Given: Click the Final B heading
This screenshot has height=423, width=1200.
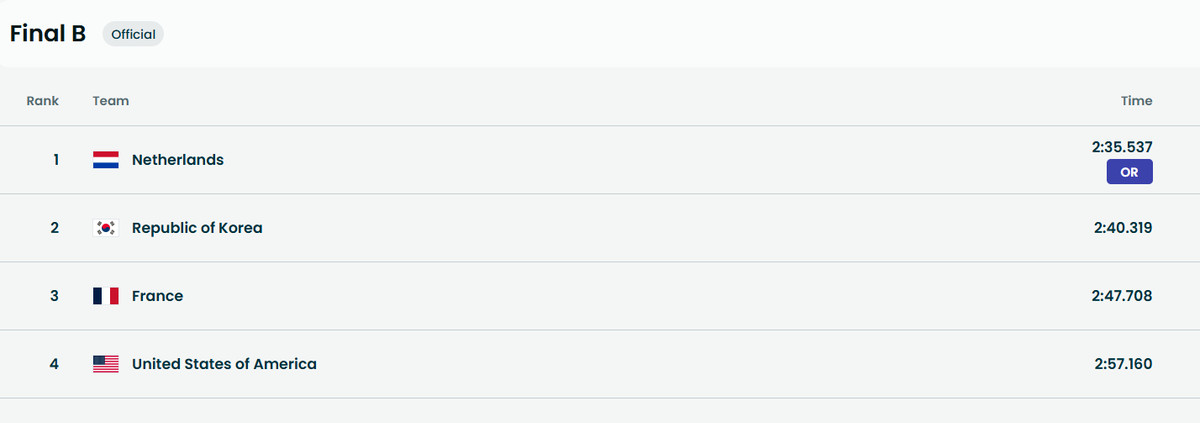Looking at the screenshot, I should (48, 33).
